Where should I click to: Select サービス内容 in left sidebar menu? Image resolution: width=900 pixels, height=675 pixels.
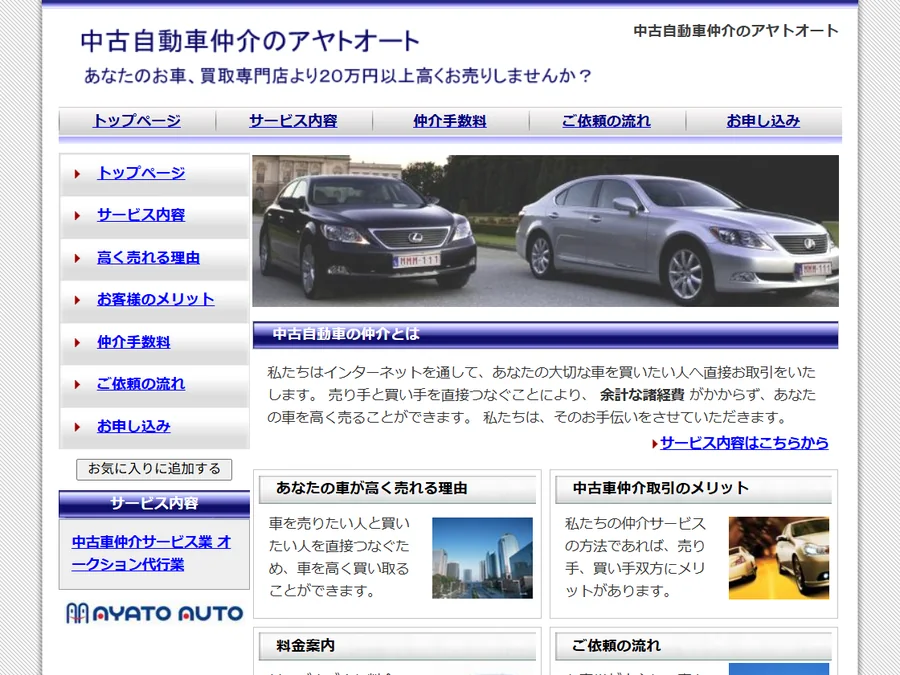[x=141, y=215]
